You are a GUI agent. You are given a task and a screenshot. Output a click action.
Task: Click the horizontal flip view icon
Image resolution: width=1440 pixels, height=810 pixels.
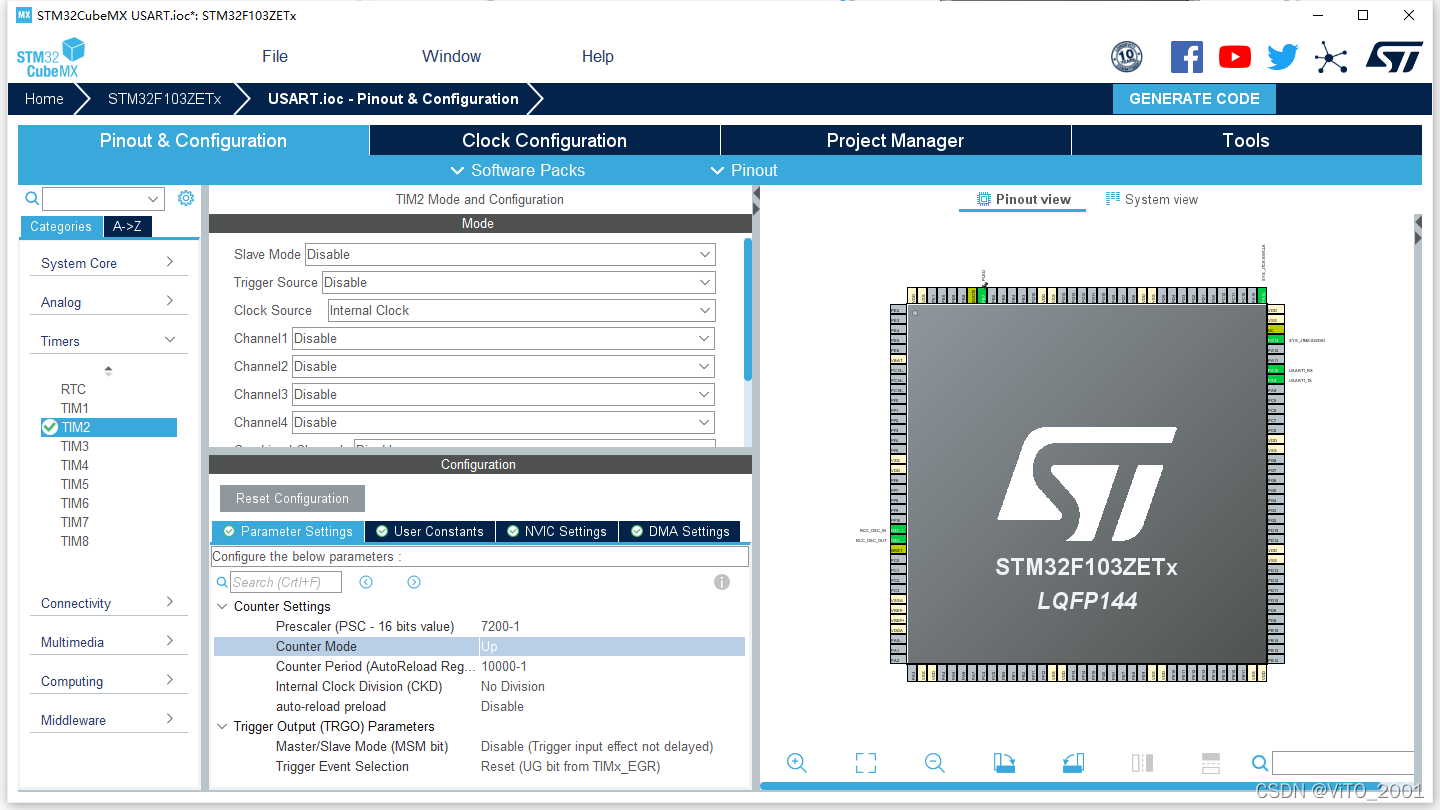click(x=1142, y=763)
